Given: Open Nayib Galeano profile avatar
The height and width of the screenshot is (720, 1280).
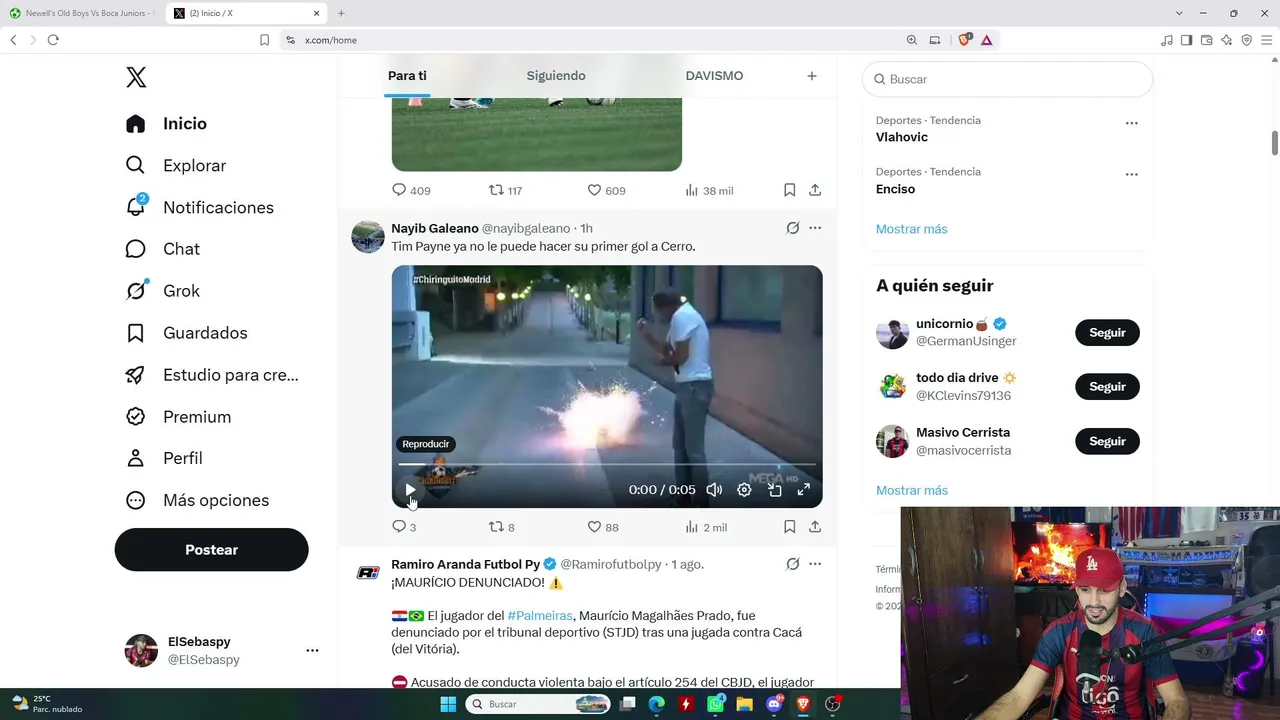Looking at the screenshot, I should (368, 237).
